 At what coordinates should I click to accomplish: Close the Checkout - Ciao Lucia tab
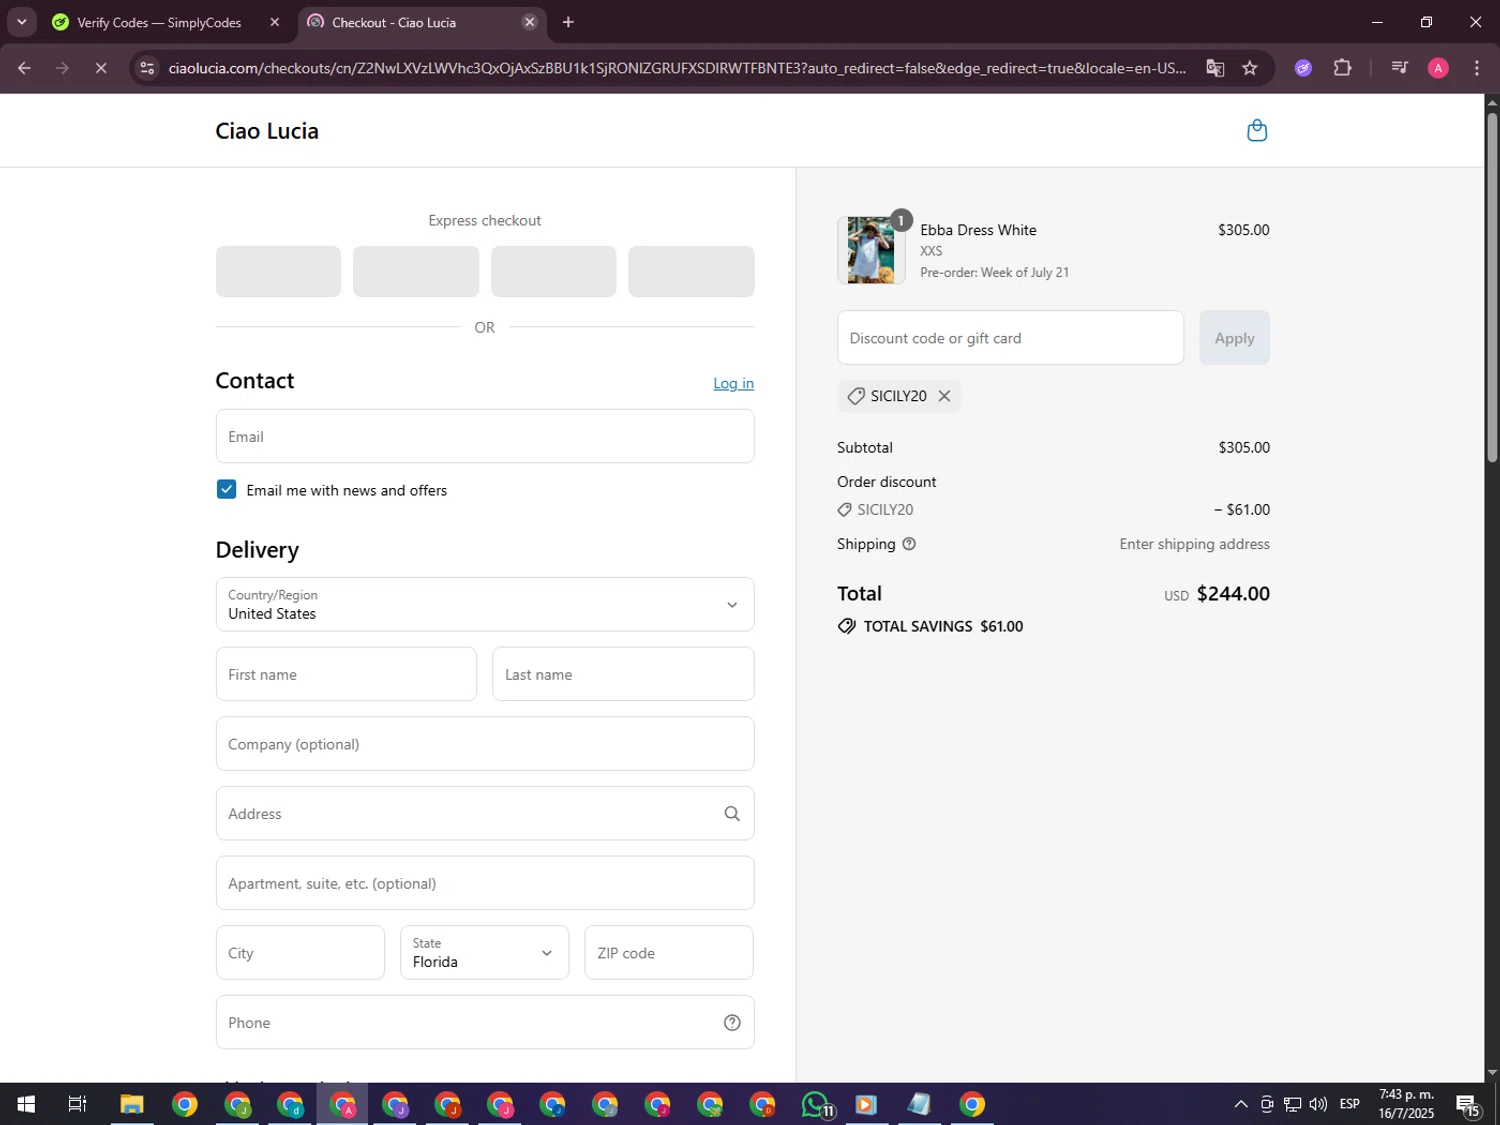(529, 22)
